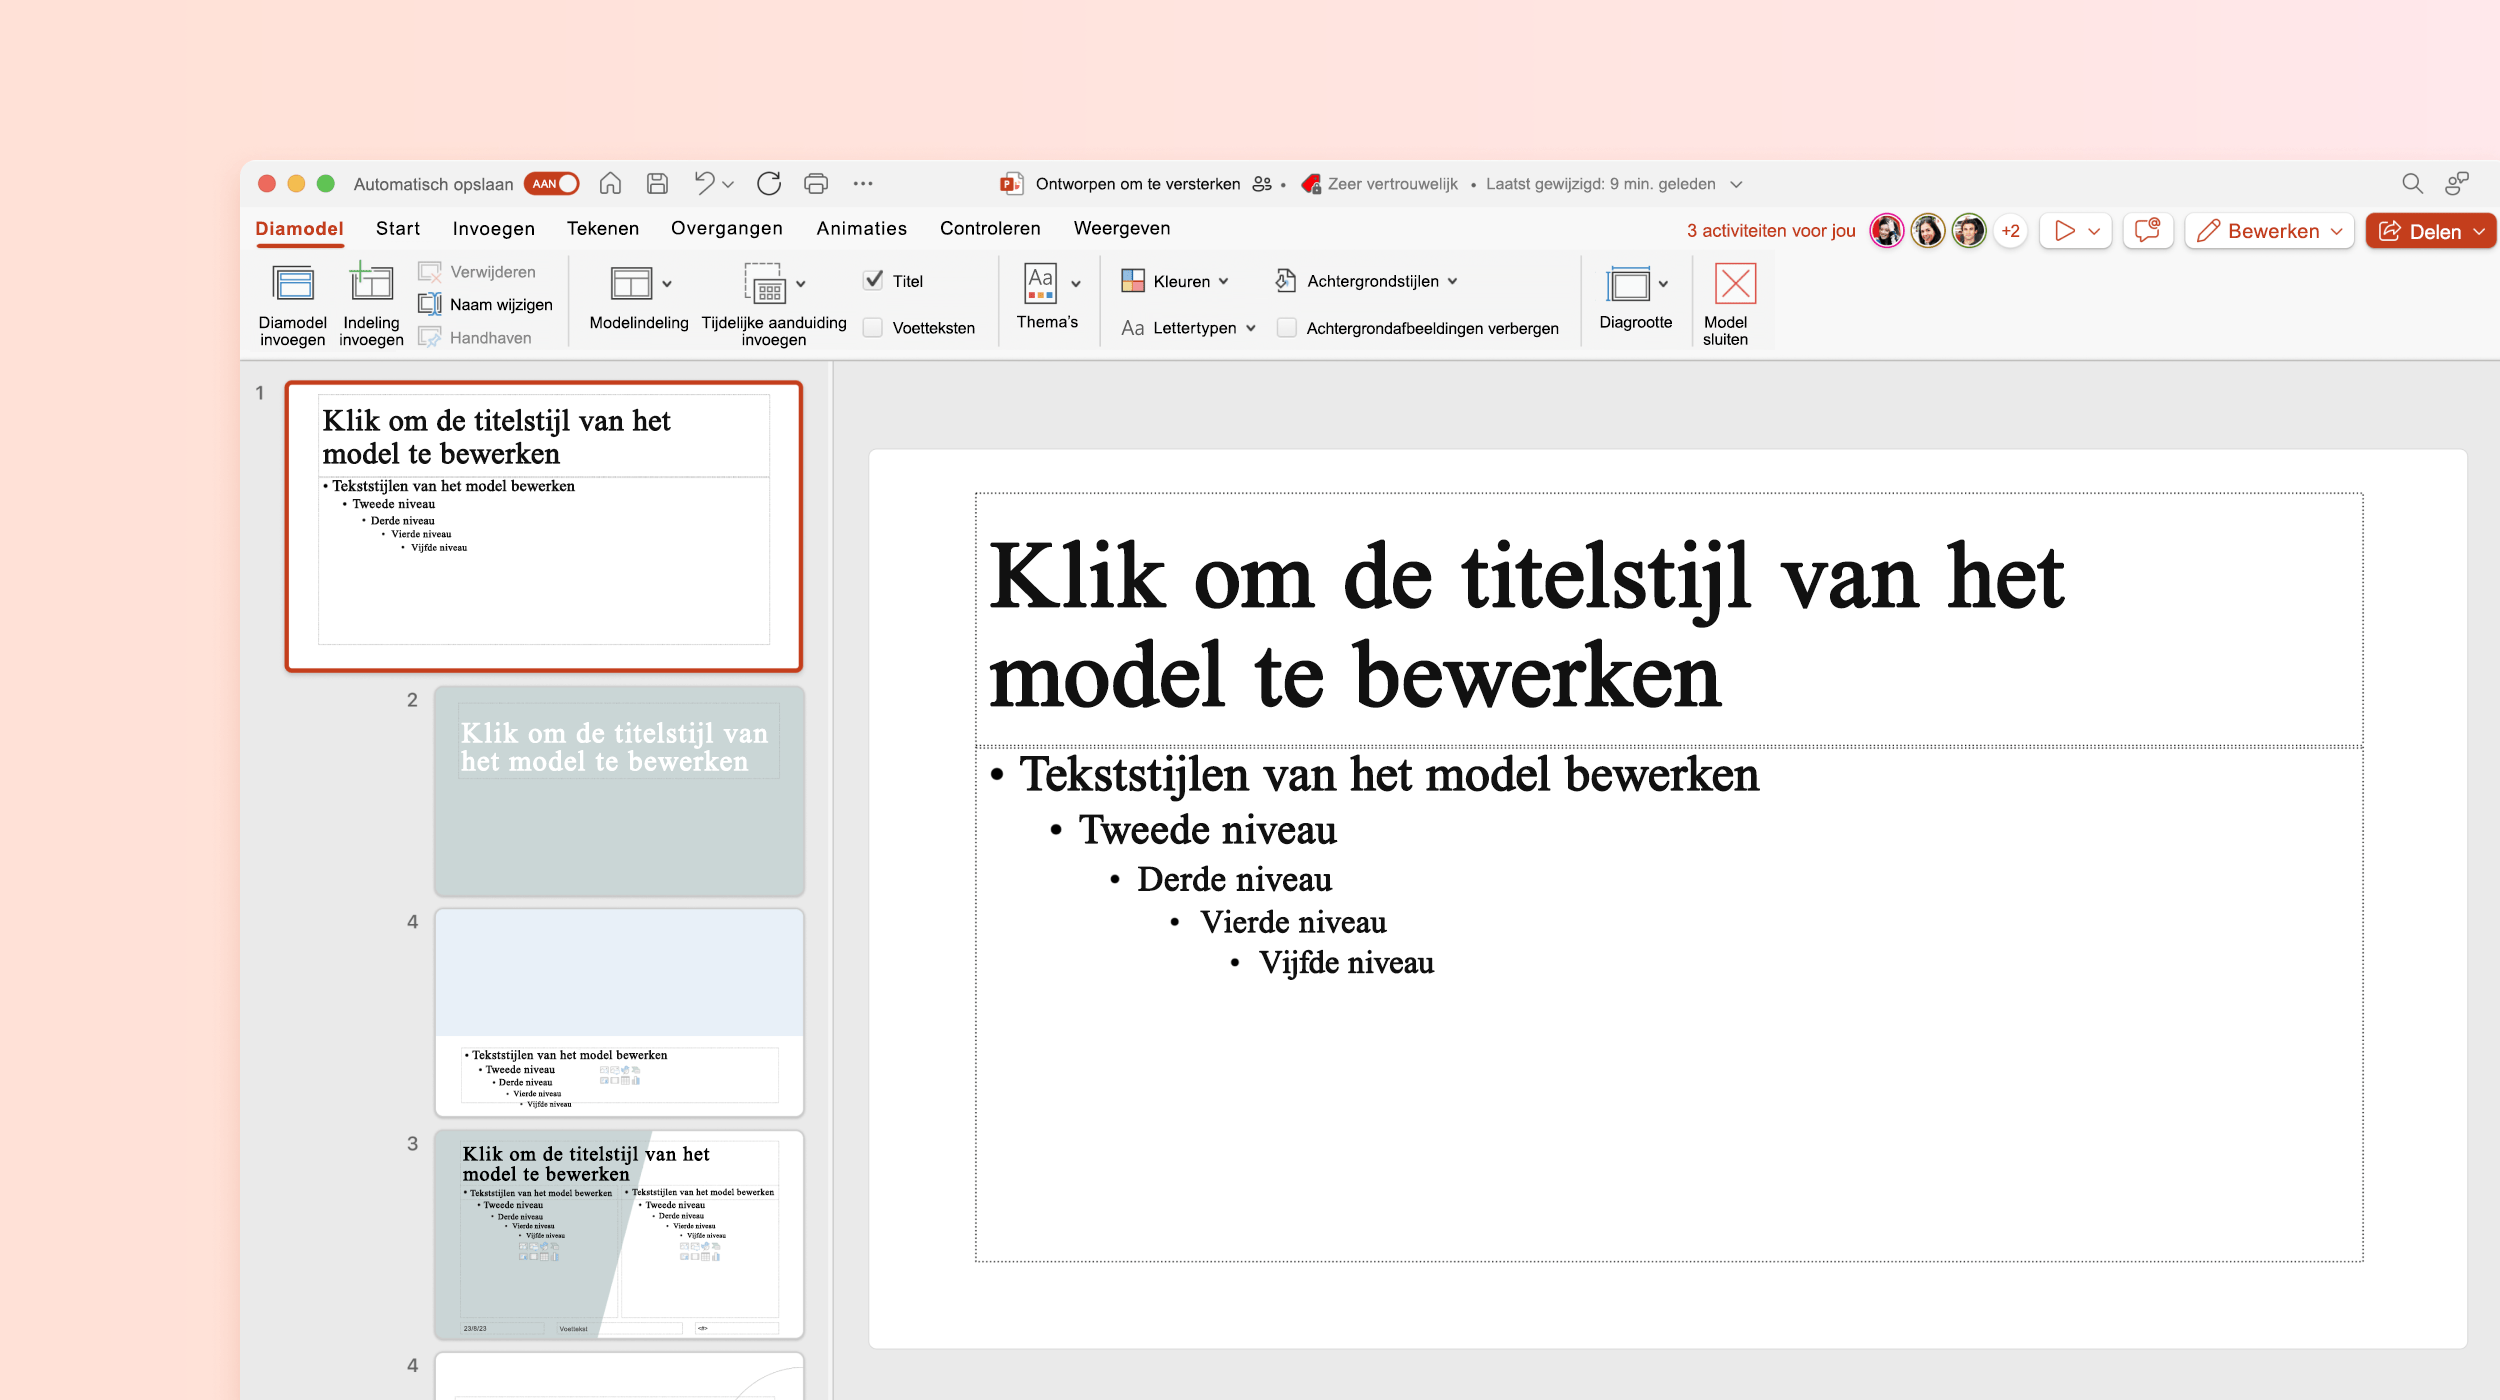Open the Thema's gallery icon
Image resolution: width=2500 pixels, height=1400 pixels.
point(1040,283)
